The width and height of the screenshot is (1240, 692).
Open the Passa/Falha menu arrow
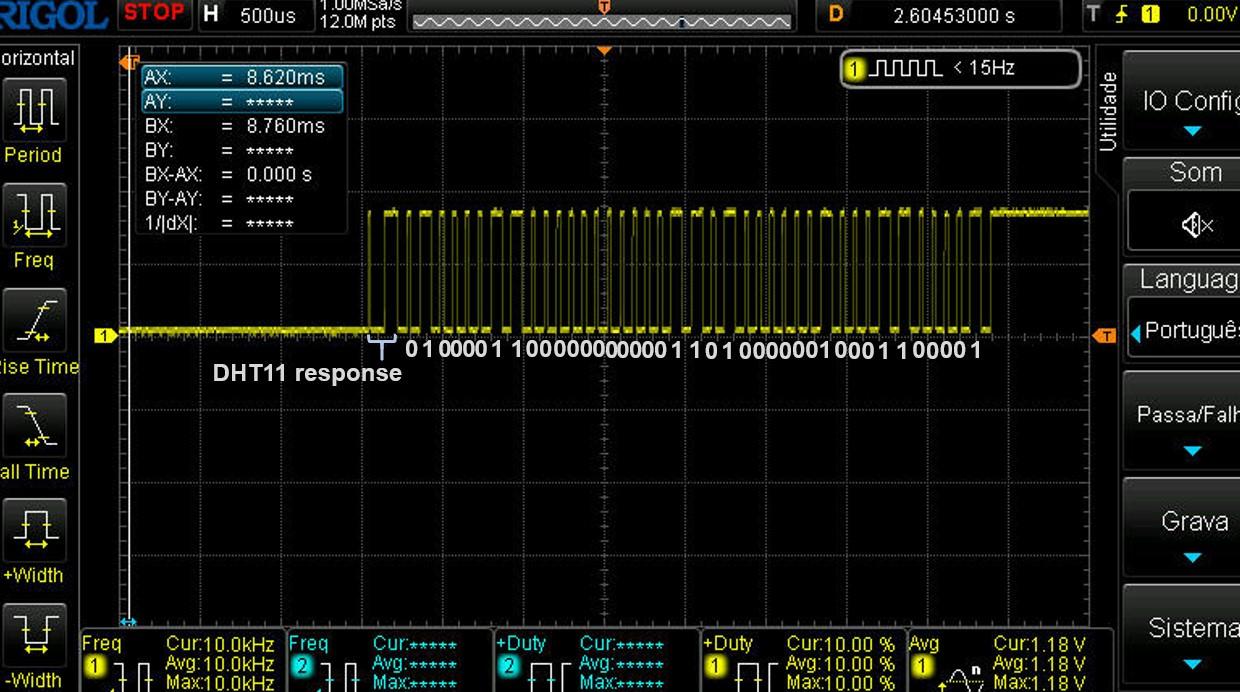coord(1191,450)
